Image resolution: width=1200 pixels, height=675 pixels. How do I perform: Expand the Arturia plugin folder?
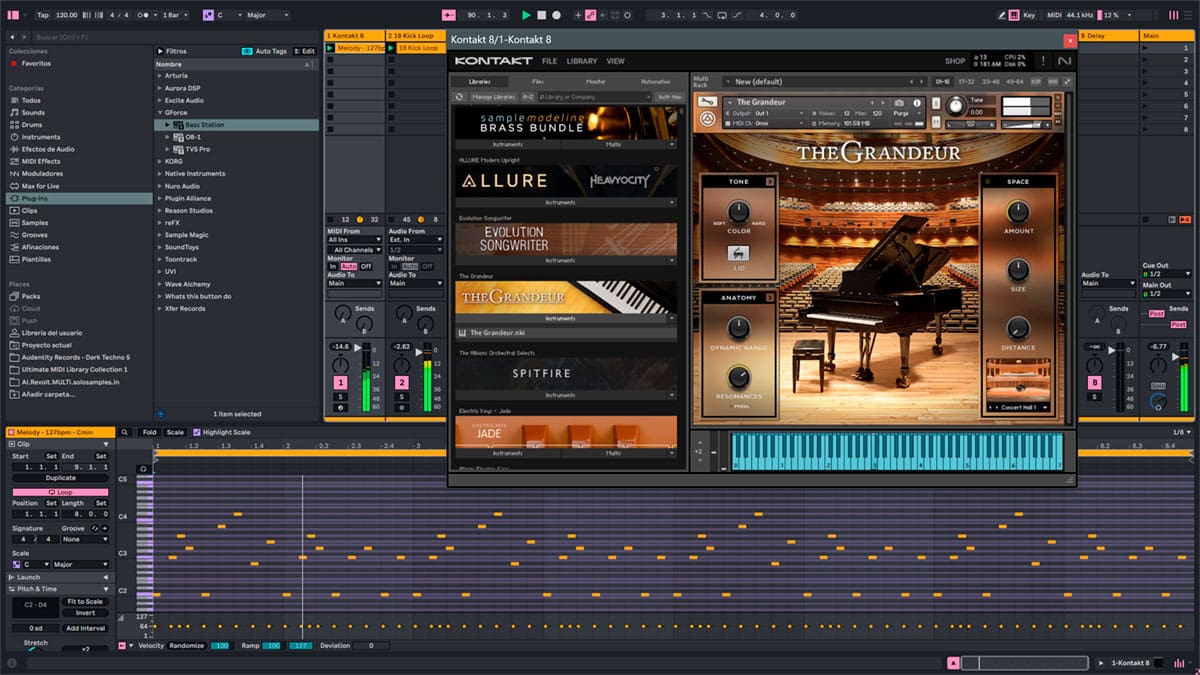pos(159,76)
